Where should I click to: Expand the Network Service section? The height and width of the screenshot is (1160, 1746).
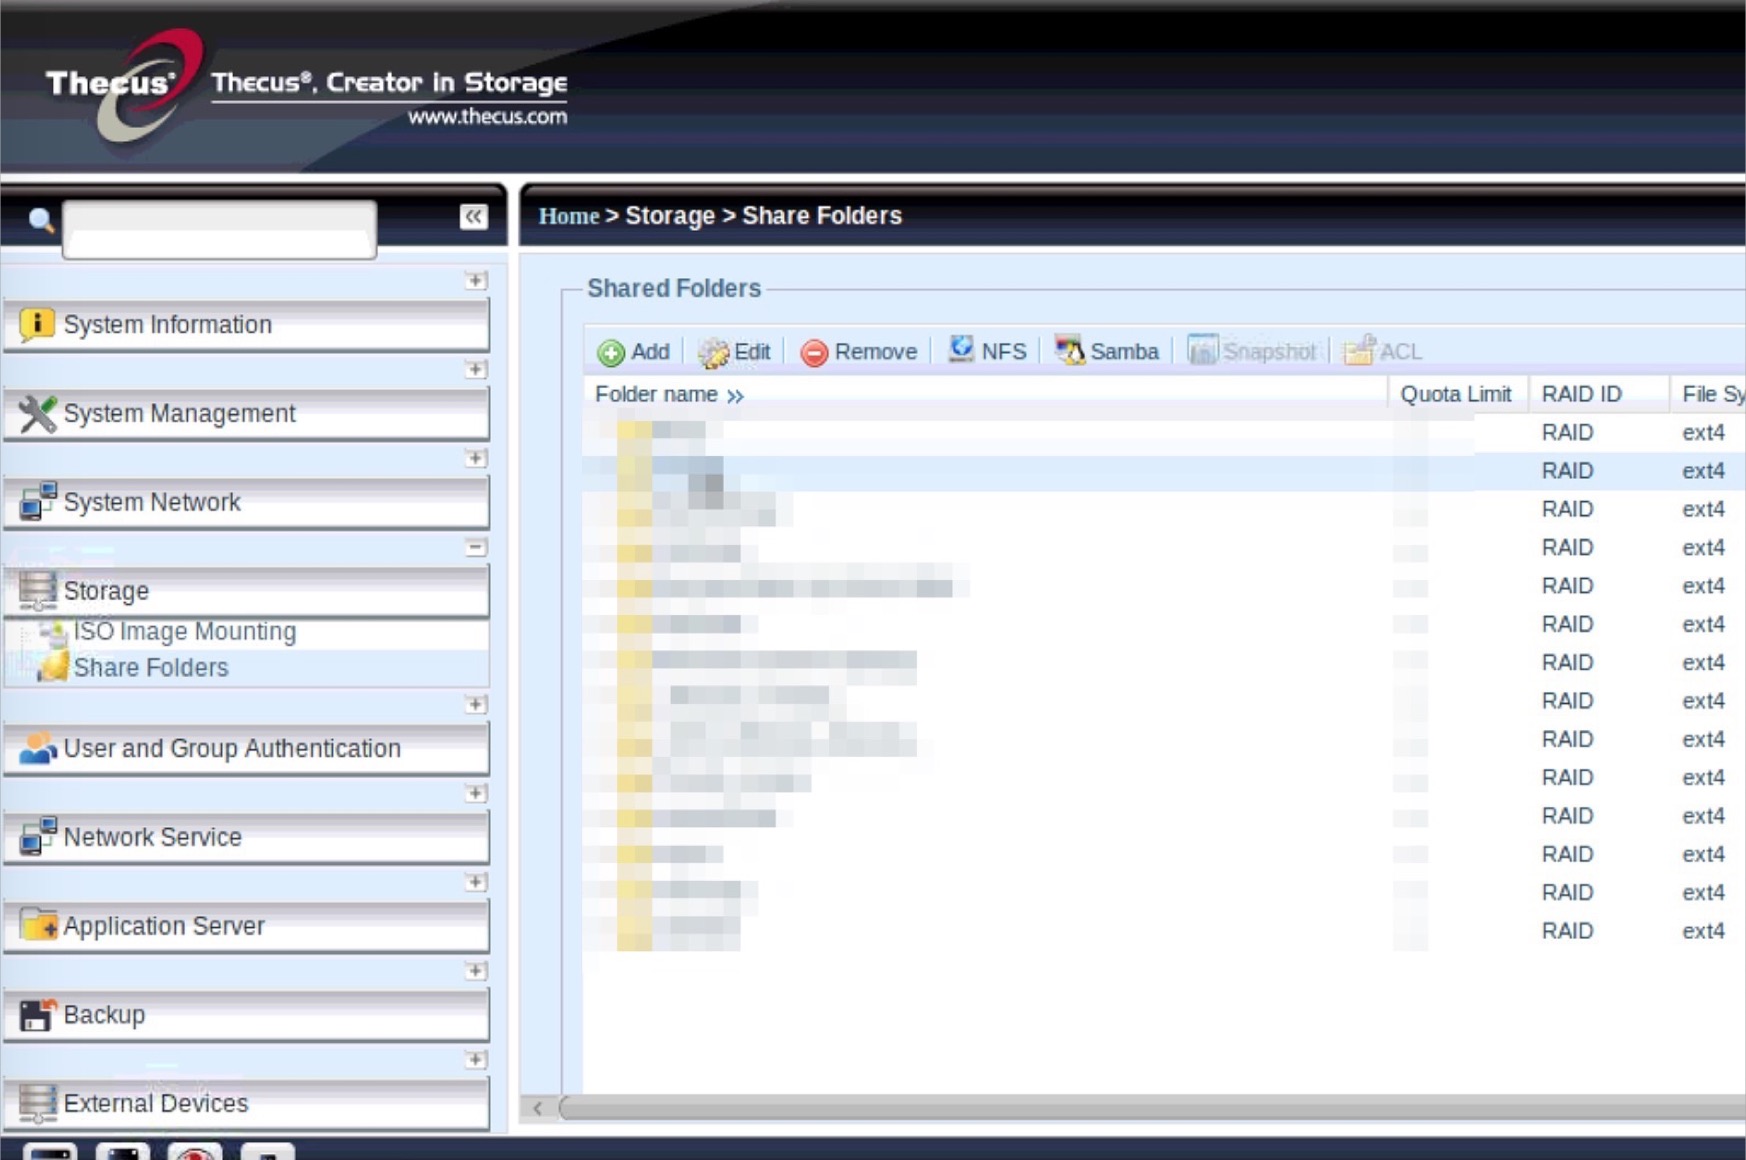476,793
